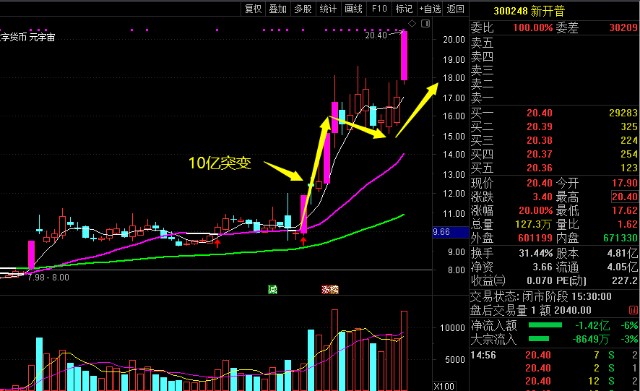The height and width of the screenshot is (391, 640).
Task: Click the 收益 value 0.070
Action: pyautogui.click(x=539, y=281)
